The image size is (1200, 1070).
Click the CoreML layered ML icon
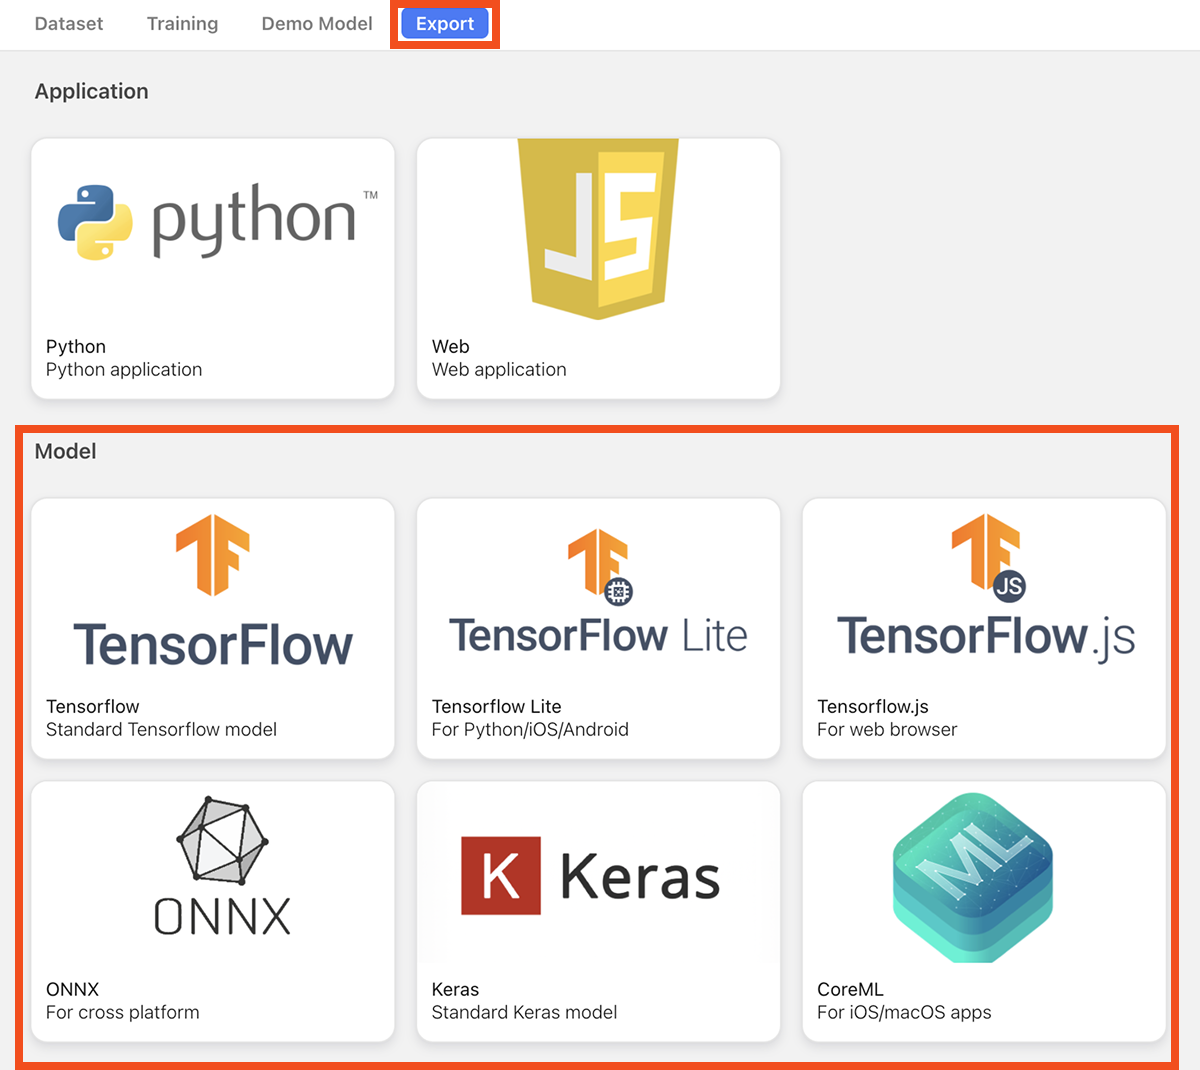pyautogui.click(x=972, y=878)
